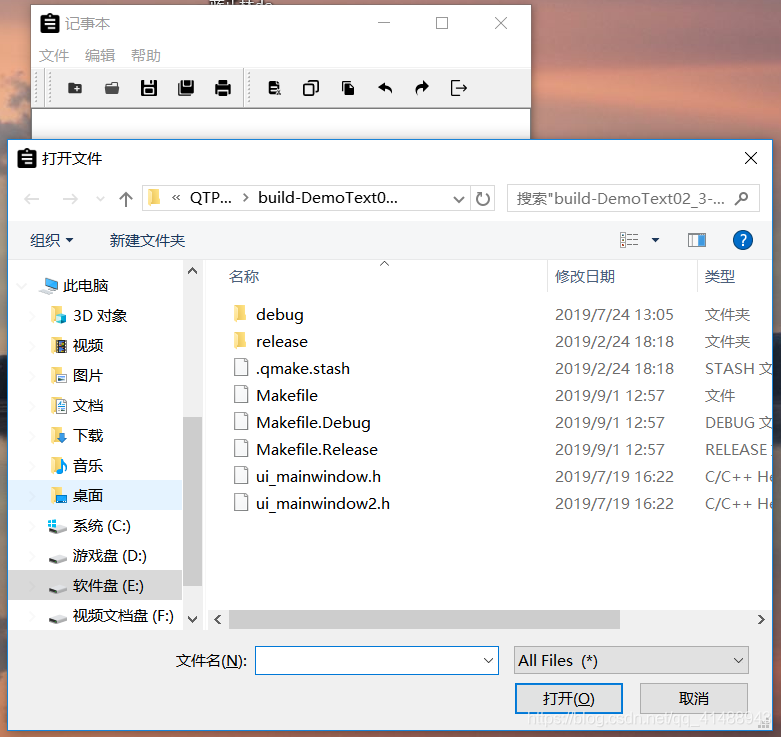Click the undo arrow in Notepad toolbar
This screenshot has width=781, height=737.
click(x=385, y=88)
